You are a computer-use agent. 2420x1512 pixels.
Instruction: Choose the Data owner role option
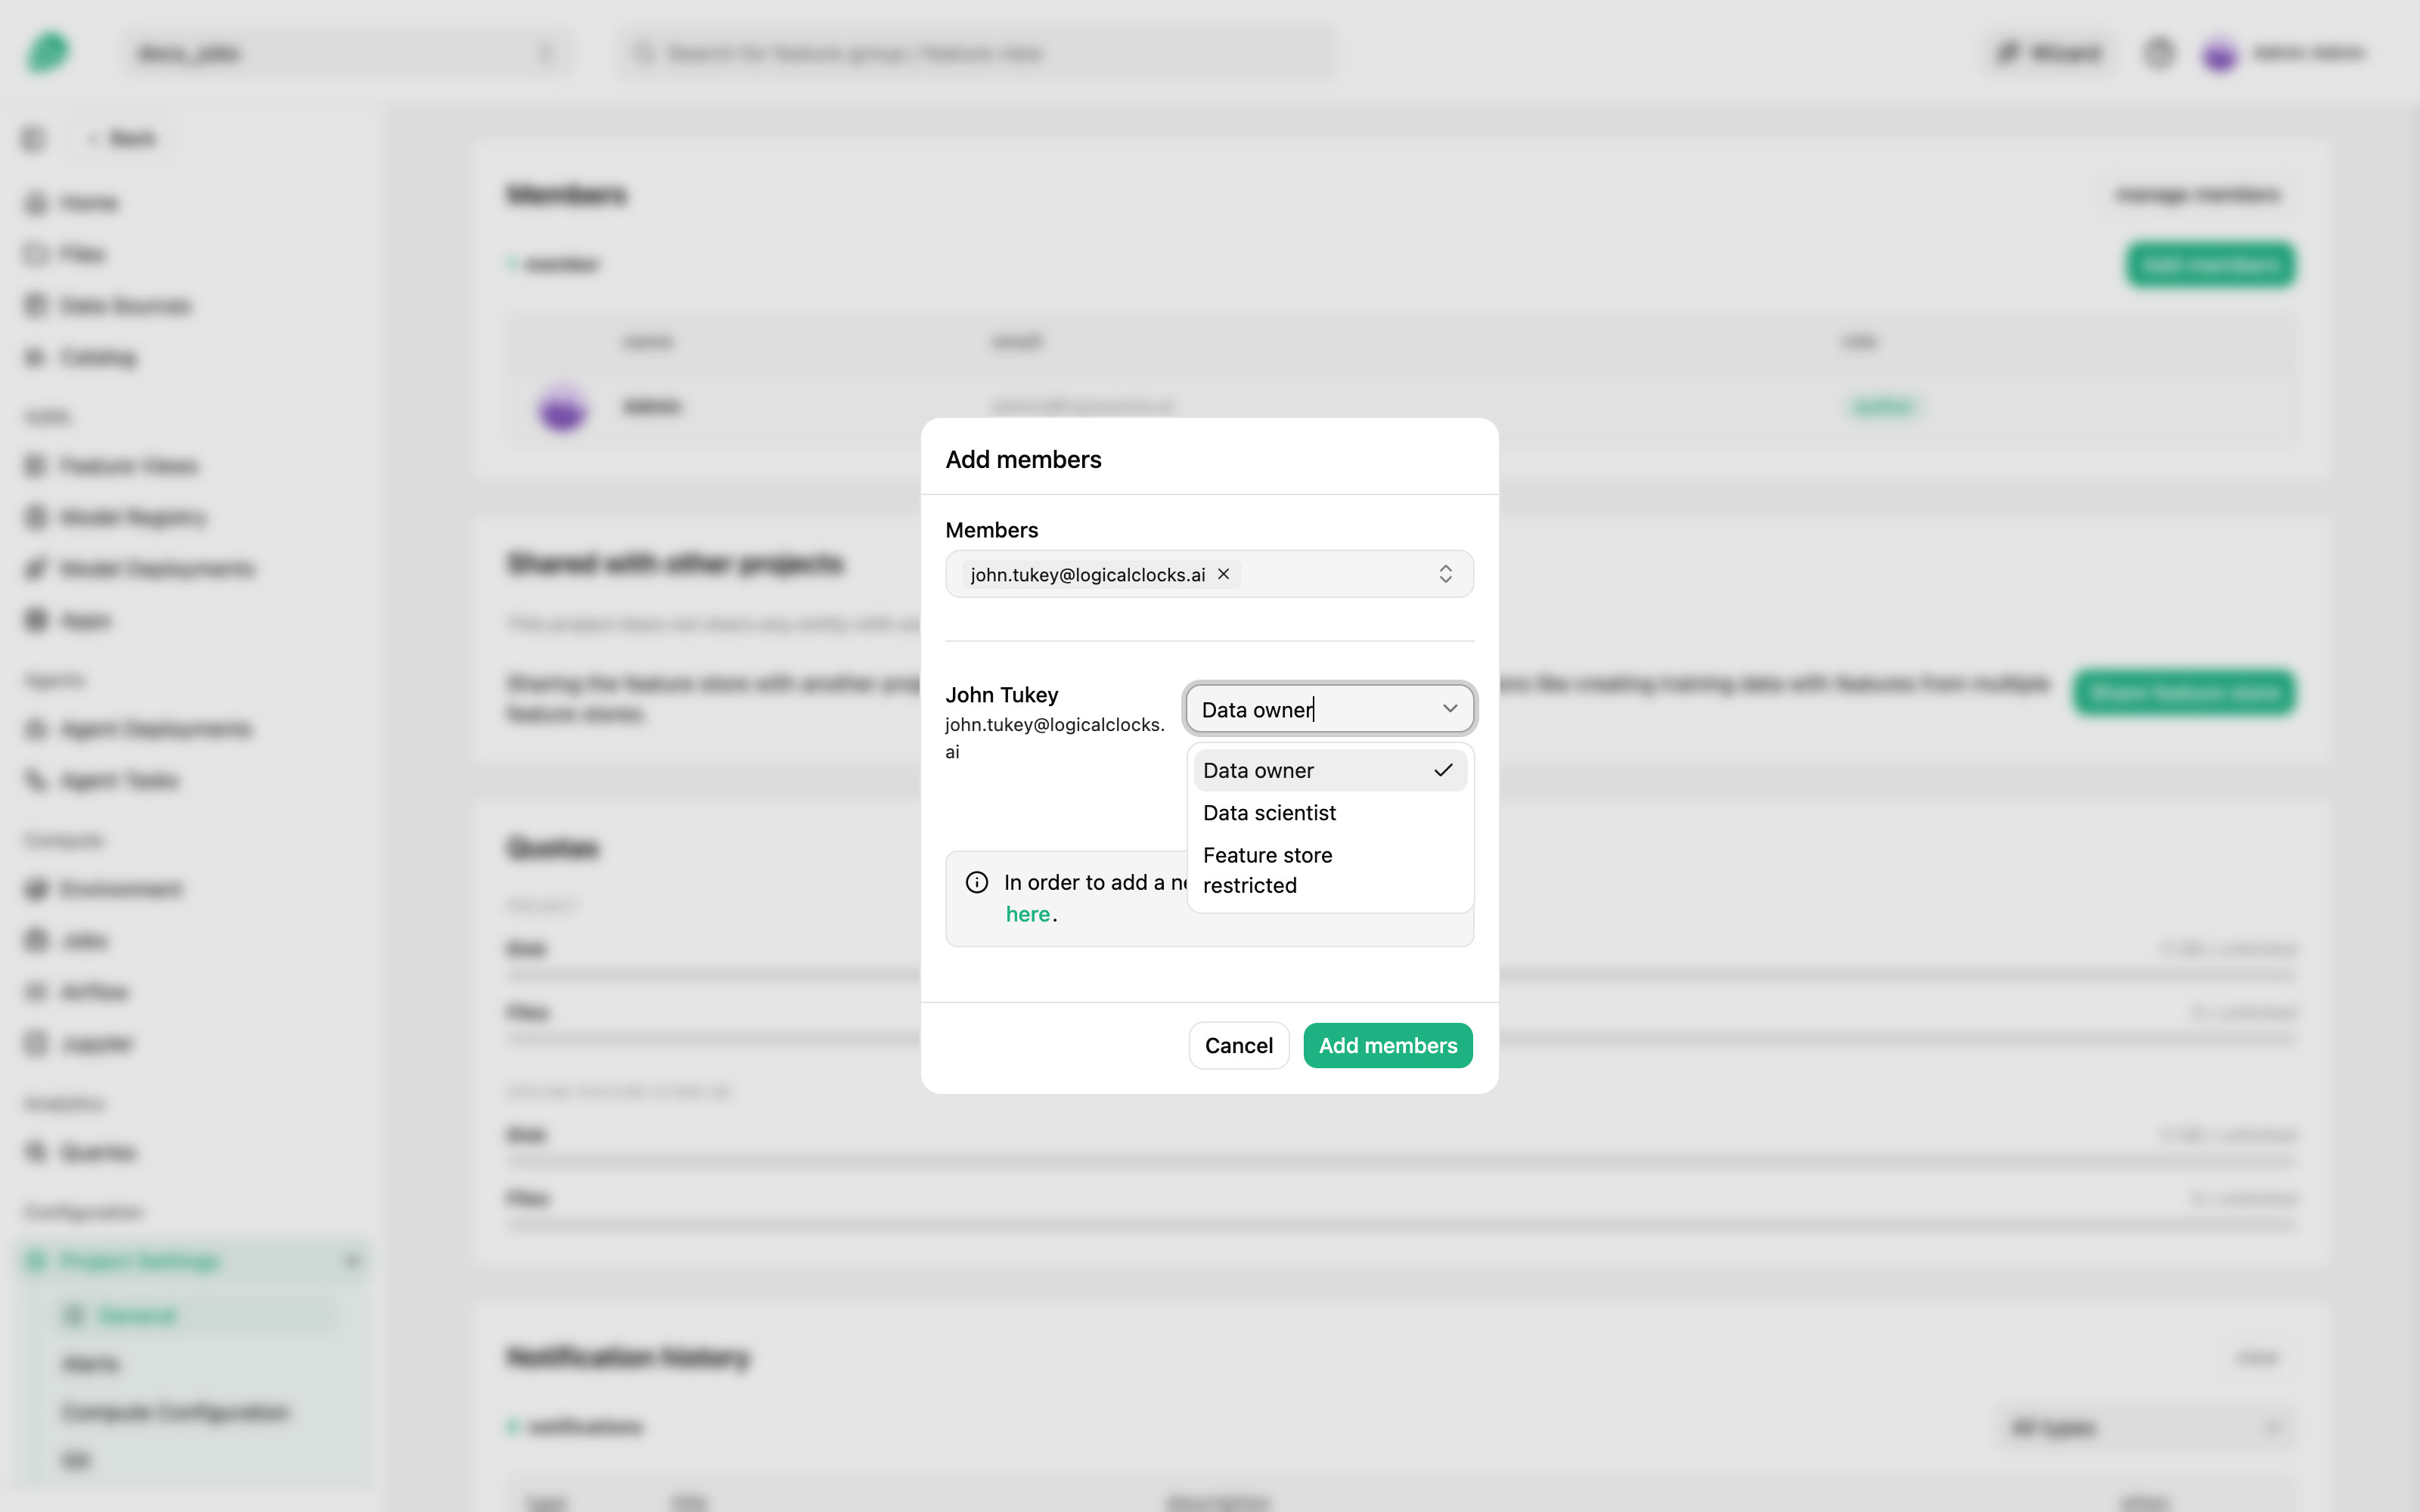(1329, 771)
